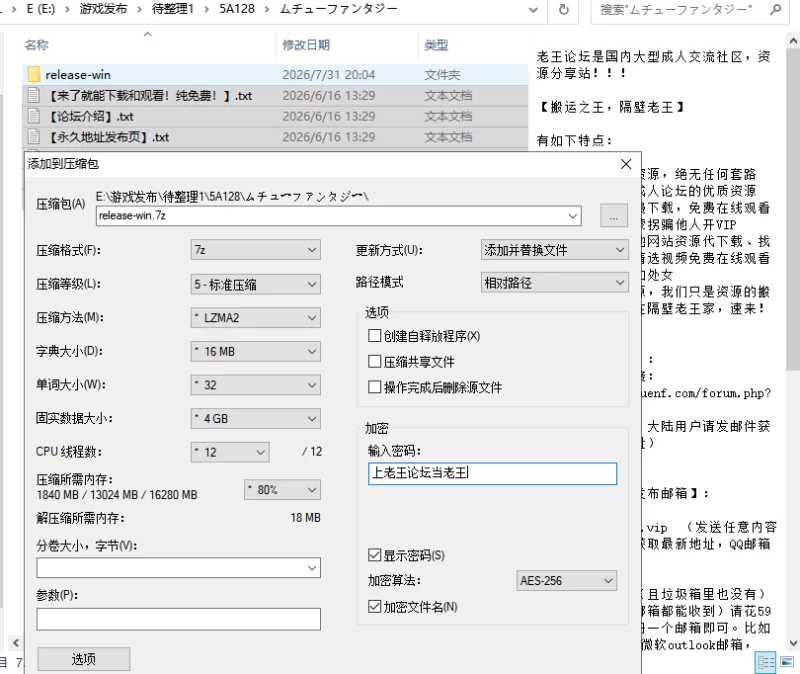The width and height of the screenshot is (800, 674).
Task: Go to E (E:) in the breadcrumb
Action: [40, 9]
